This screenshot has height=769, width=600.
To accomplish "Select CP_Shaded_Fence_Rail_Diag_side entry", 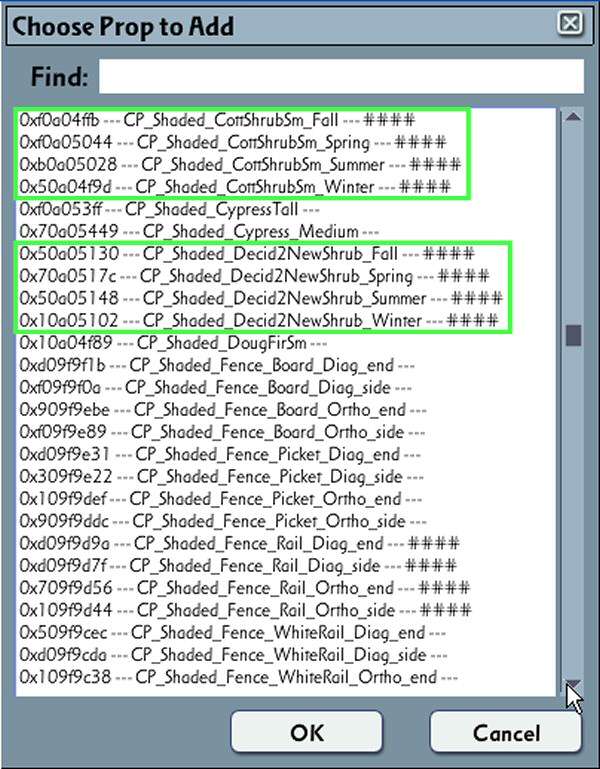I will tap(238, 565).
